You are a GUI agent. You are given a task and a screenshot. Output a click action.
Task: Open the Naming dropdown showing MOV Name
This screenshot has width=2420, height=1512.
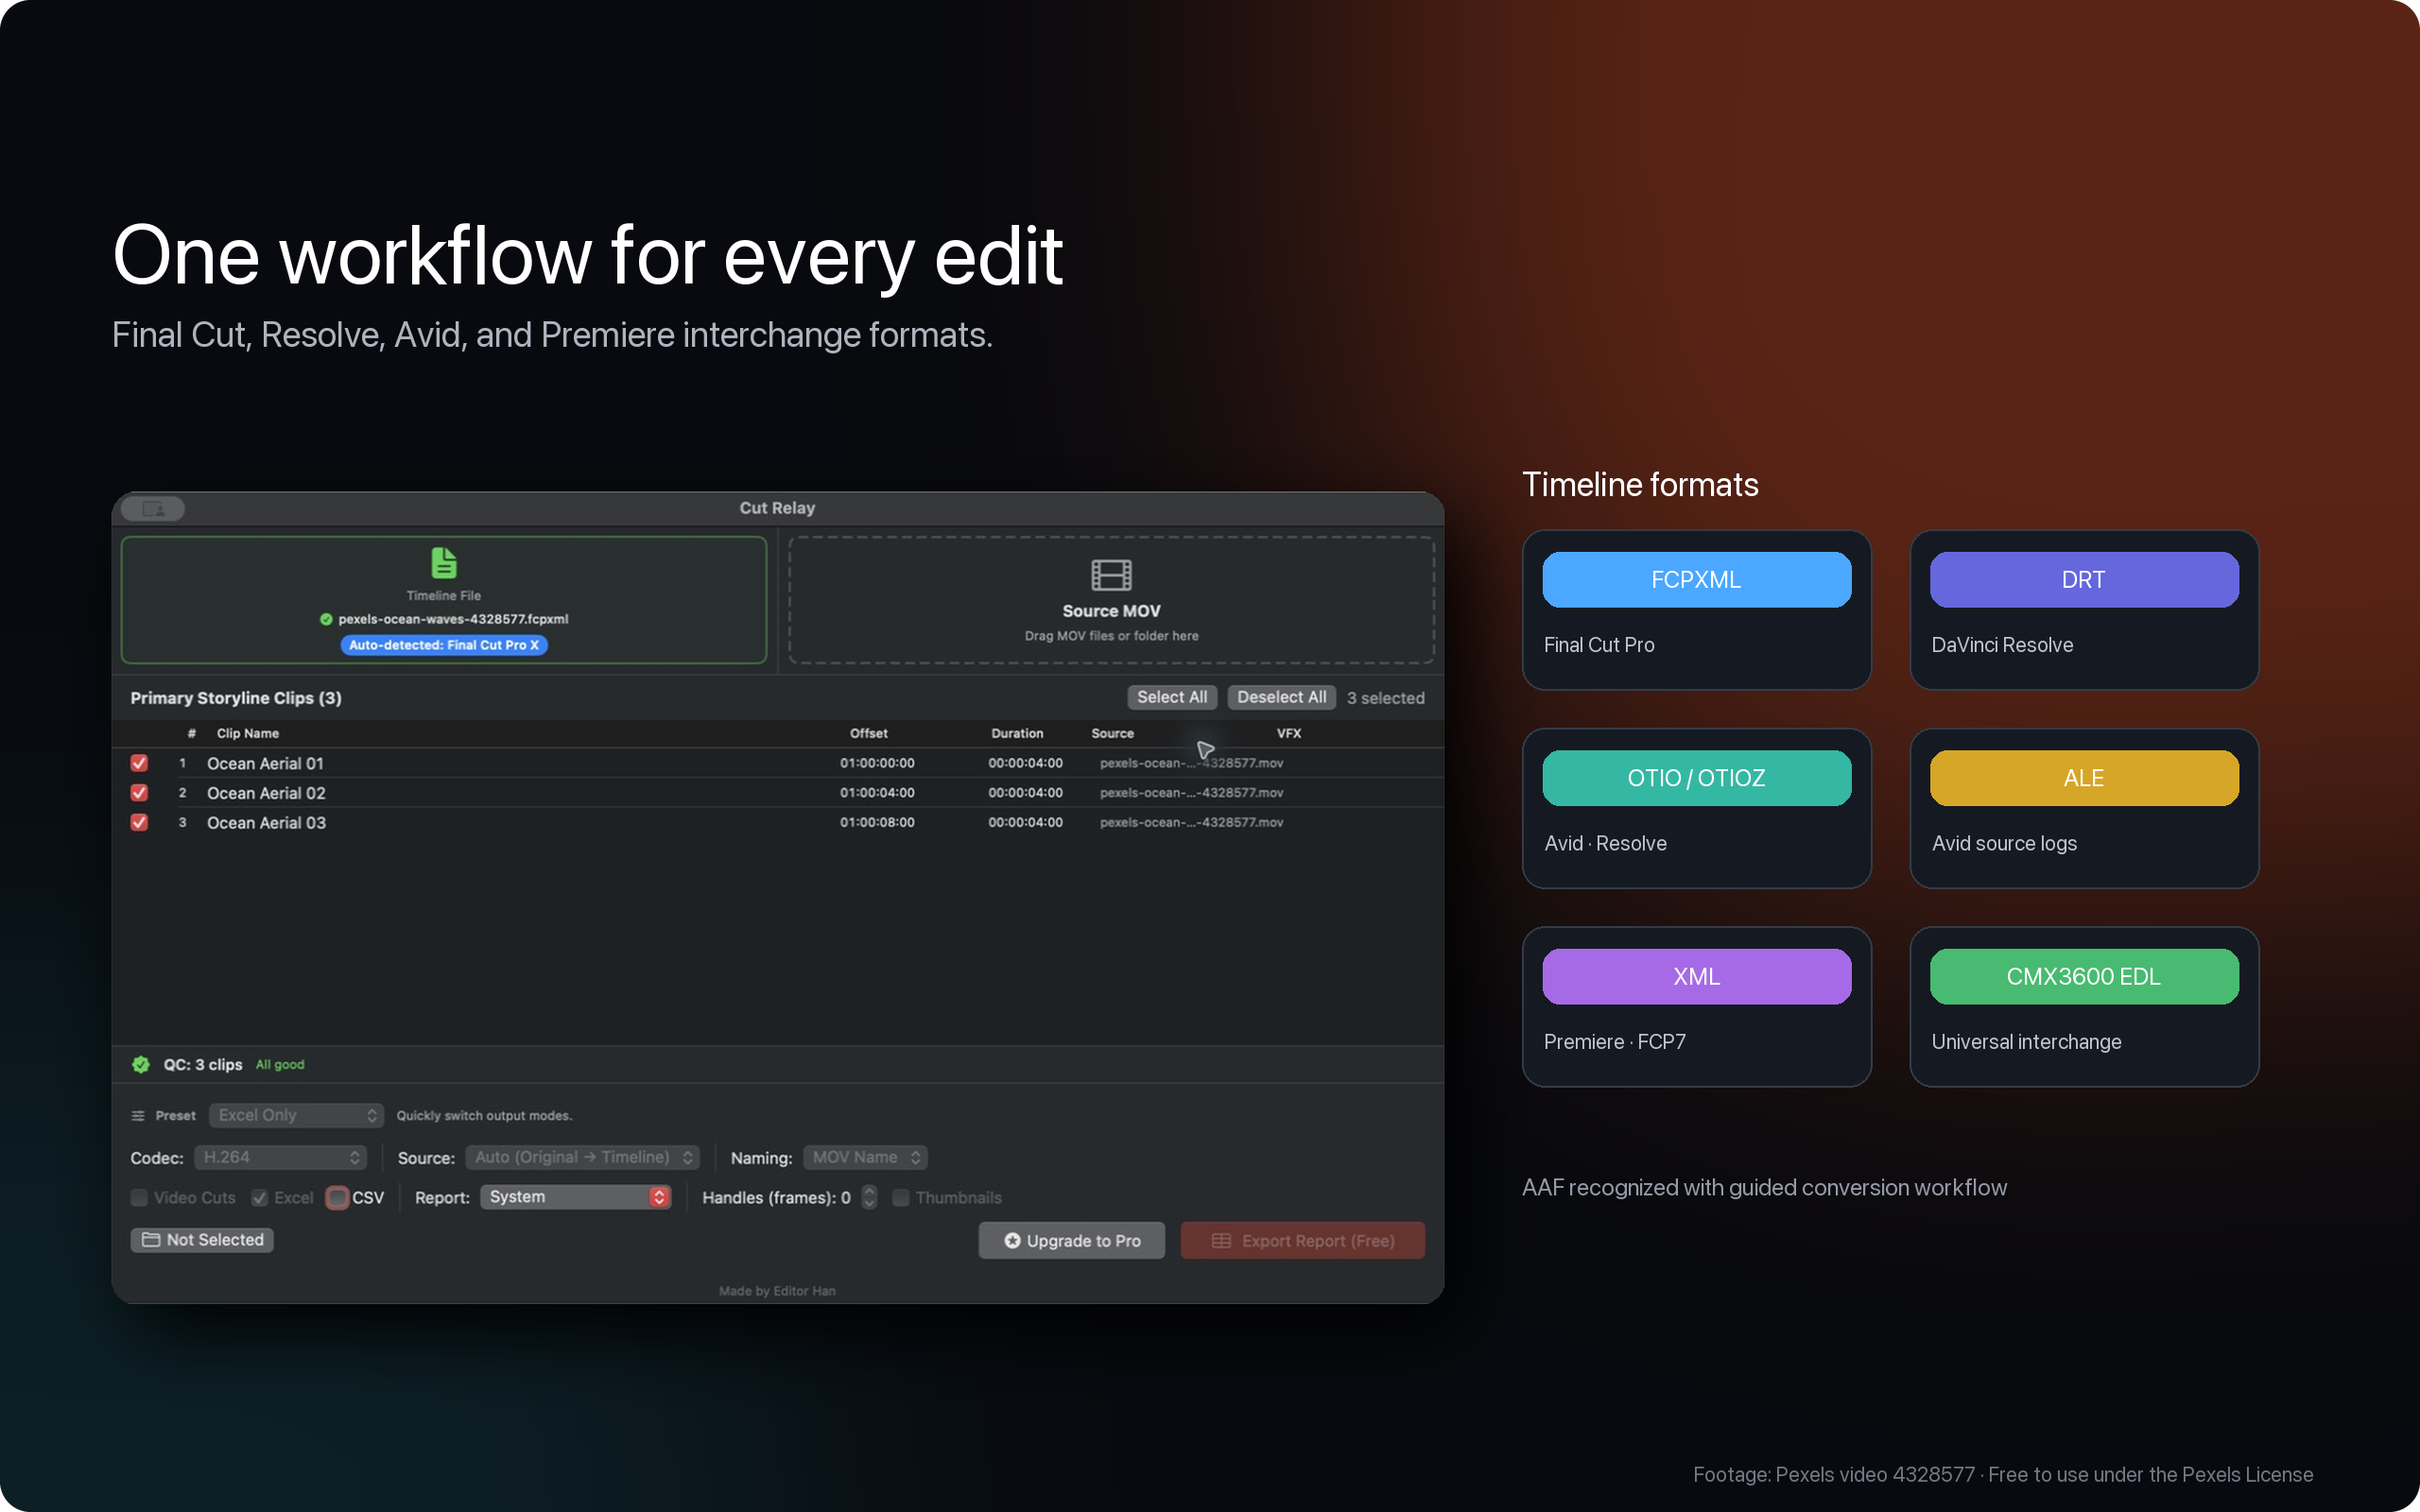(865, 1157)
